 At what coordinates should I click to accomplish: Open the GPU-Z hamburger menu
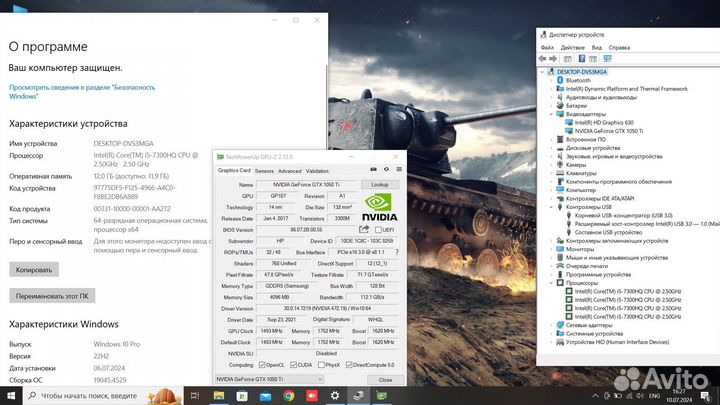(399, 169)
